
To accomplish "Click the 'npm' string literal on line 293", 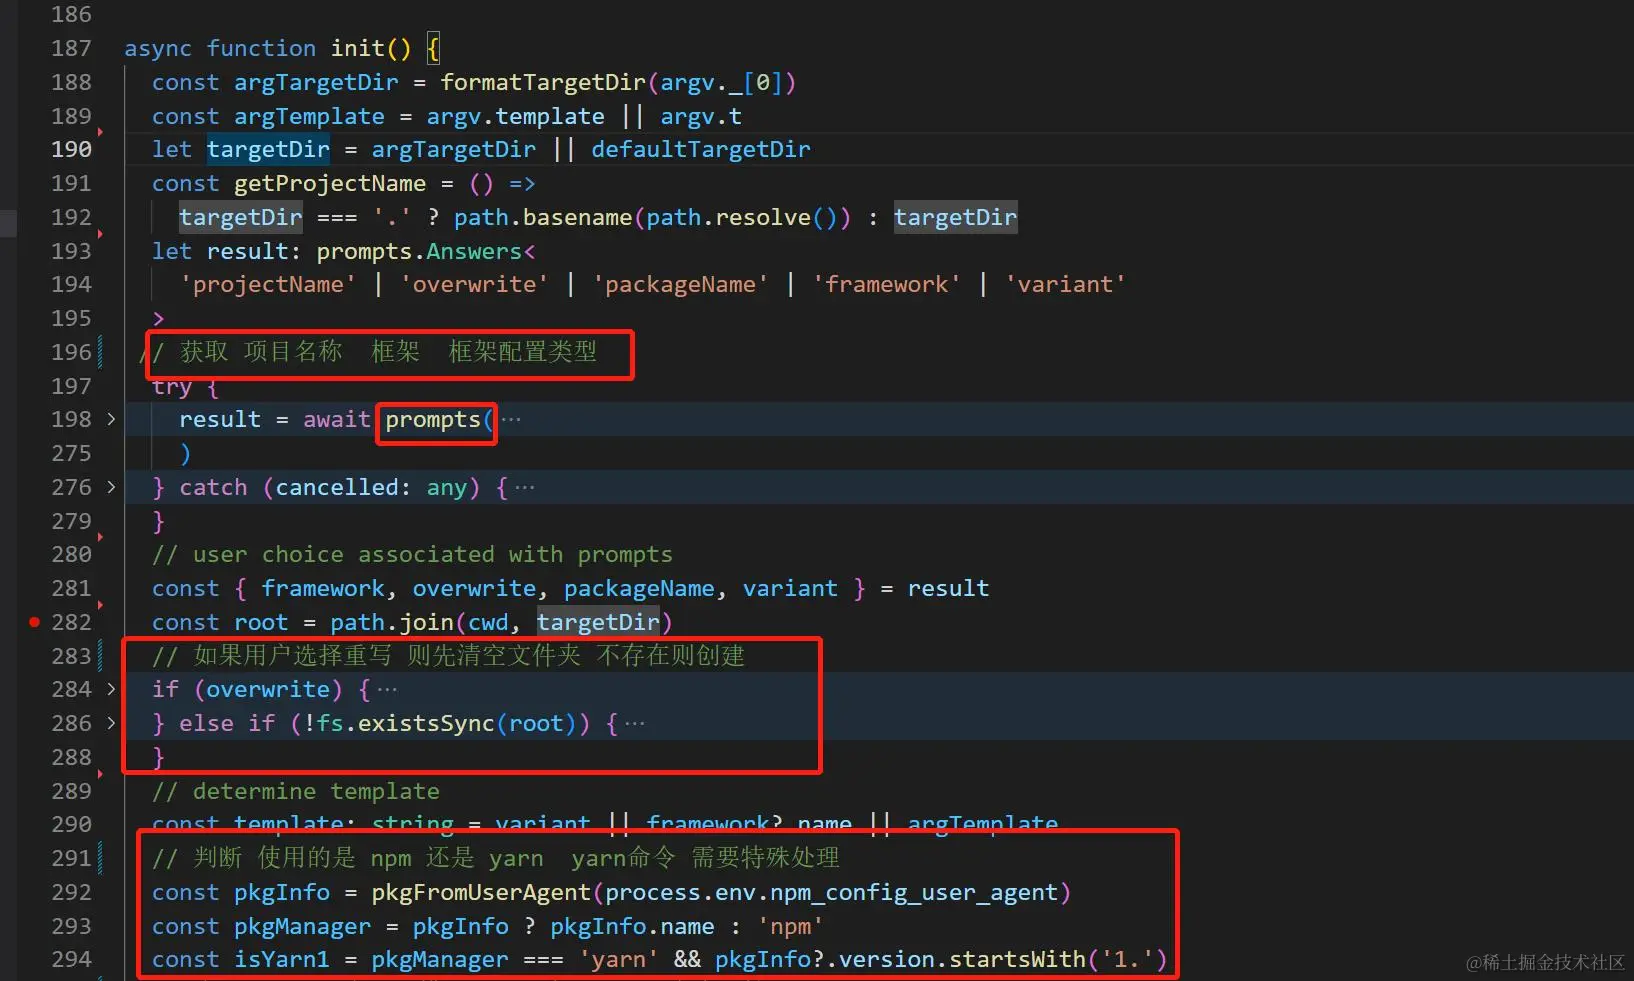I will click(790, 927).
